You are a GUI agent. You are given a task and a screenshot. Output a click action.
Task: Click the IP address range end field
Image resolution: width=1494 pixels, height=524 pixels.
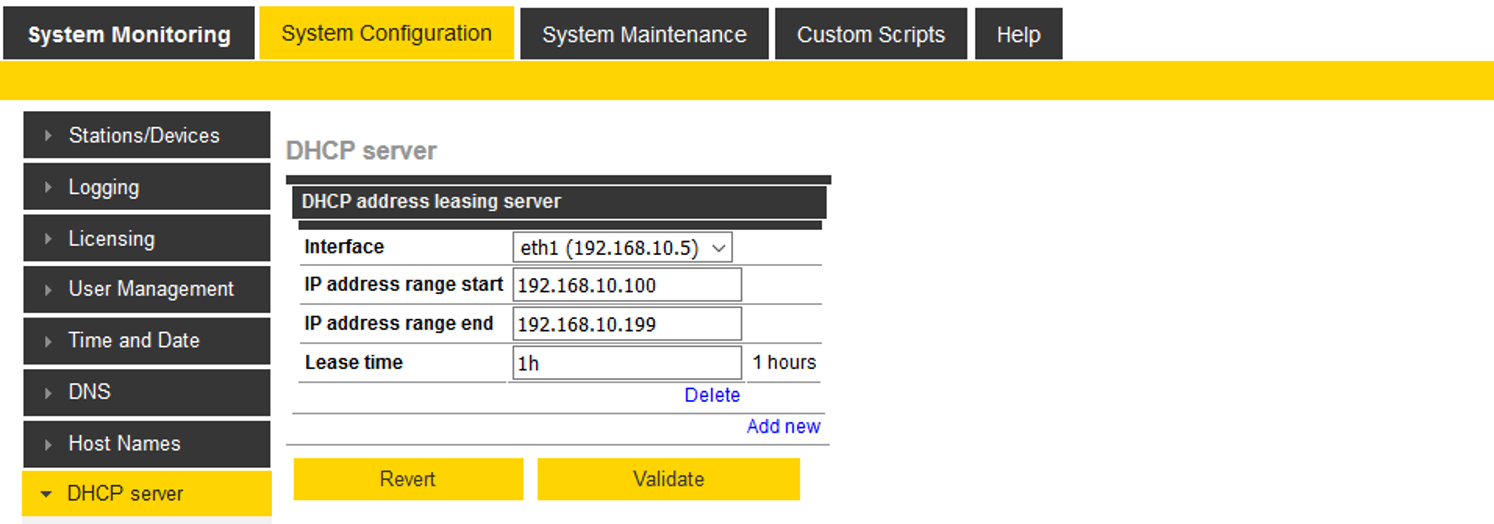[627, 324]
